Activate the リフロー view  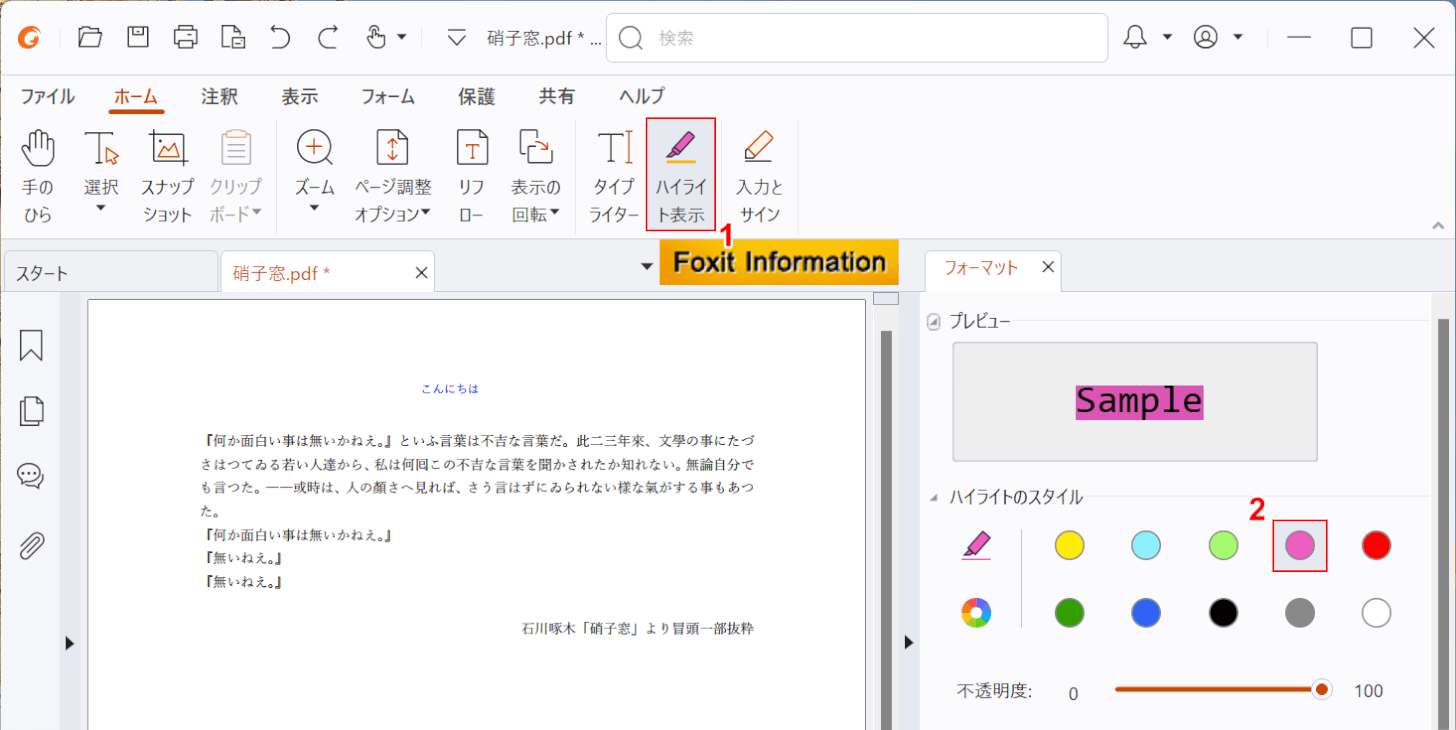click(x=472, y=176)
